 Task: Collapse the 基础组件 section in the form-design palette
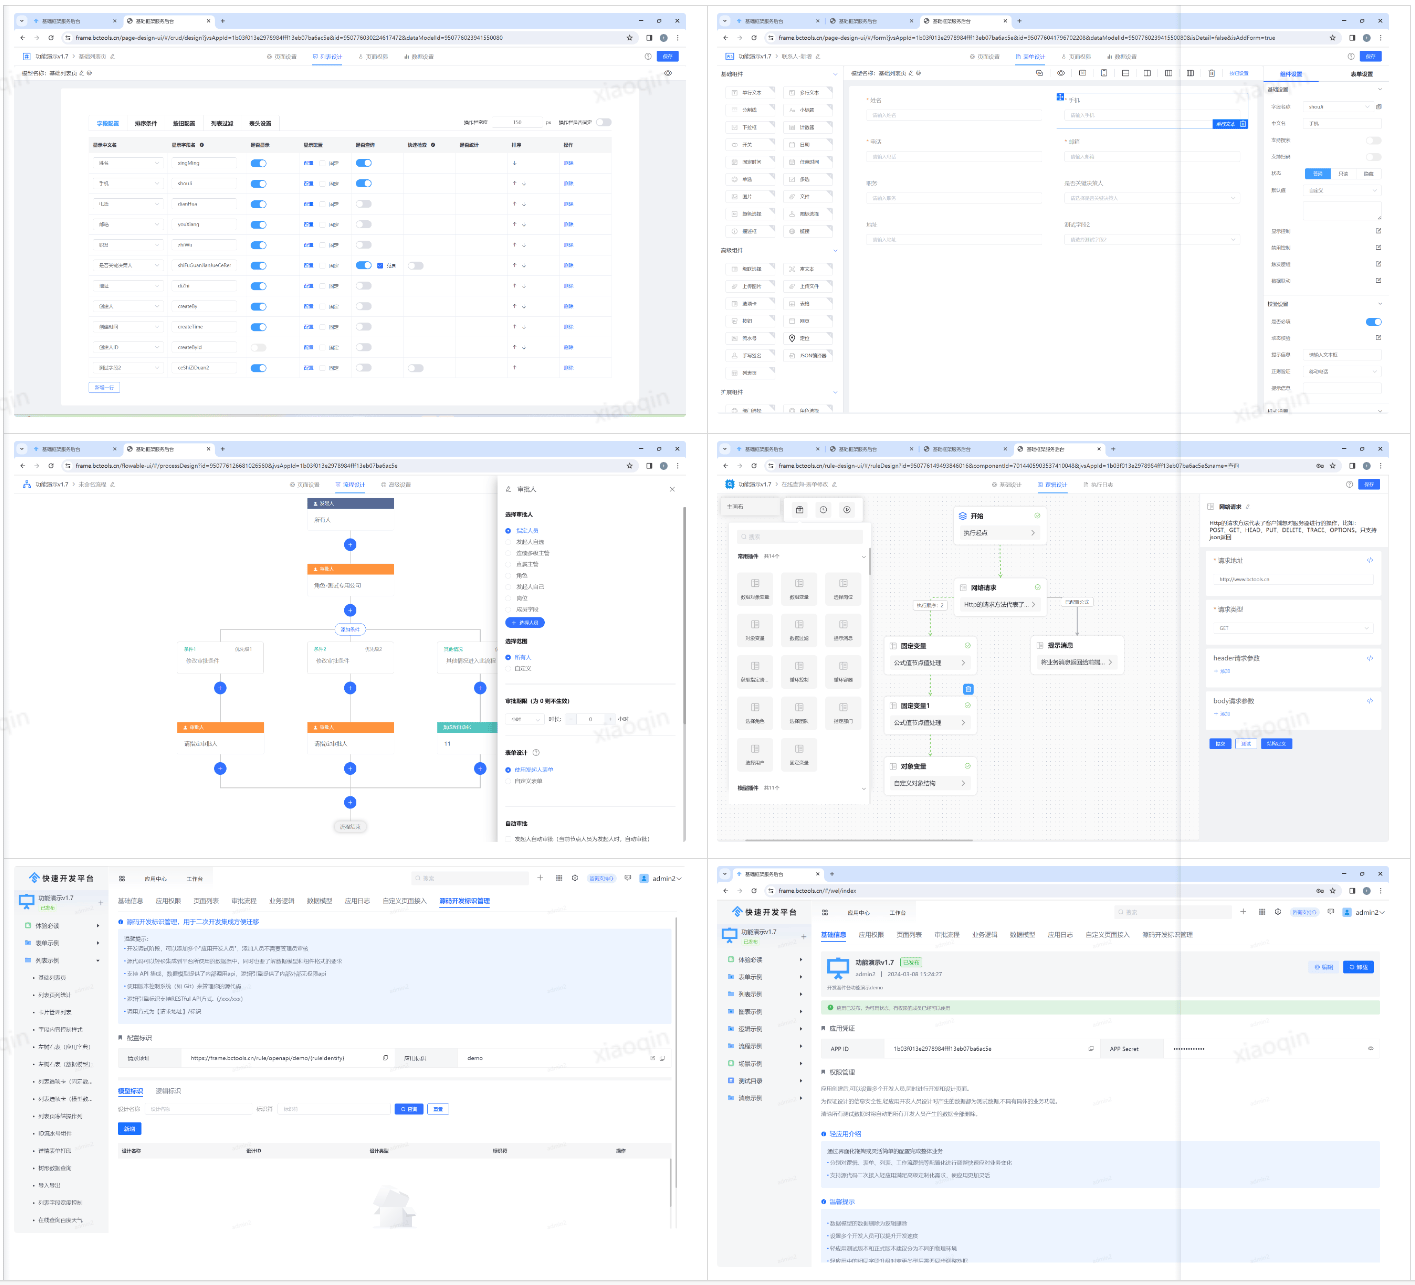pyautogui.click(x=835, y=74)
